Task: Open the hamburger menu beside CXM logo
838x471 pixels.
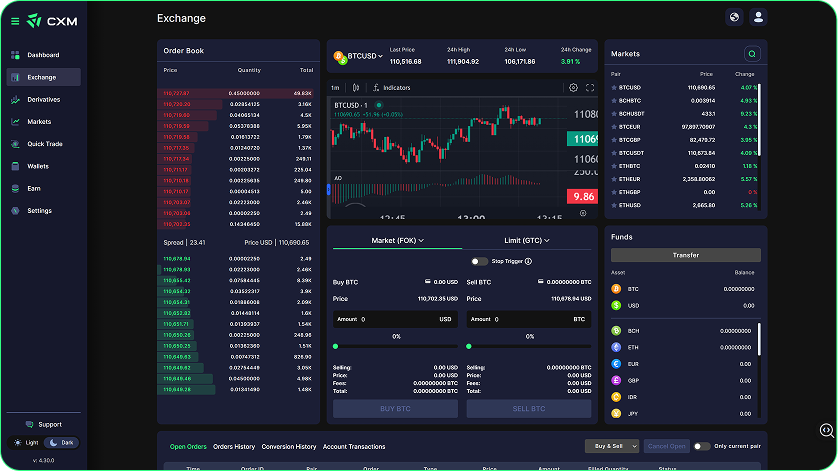Action: click(16, 19)
